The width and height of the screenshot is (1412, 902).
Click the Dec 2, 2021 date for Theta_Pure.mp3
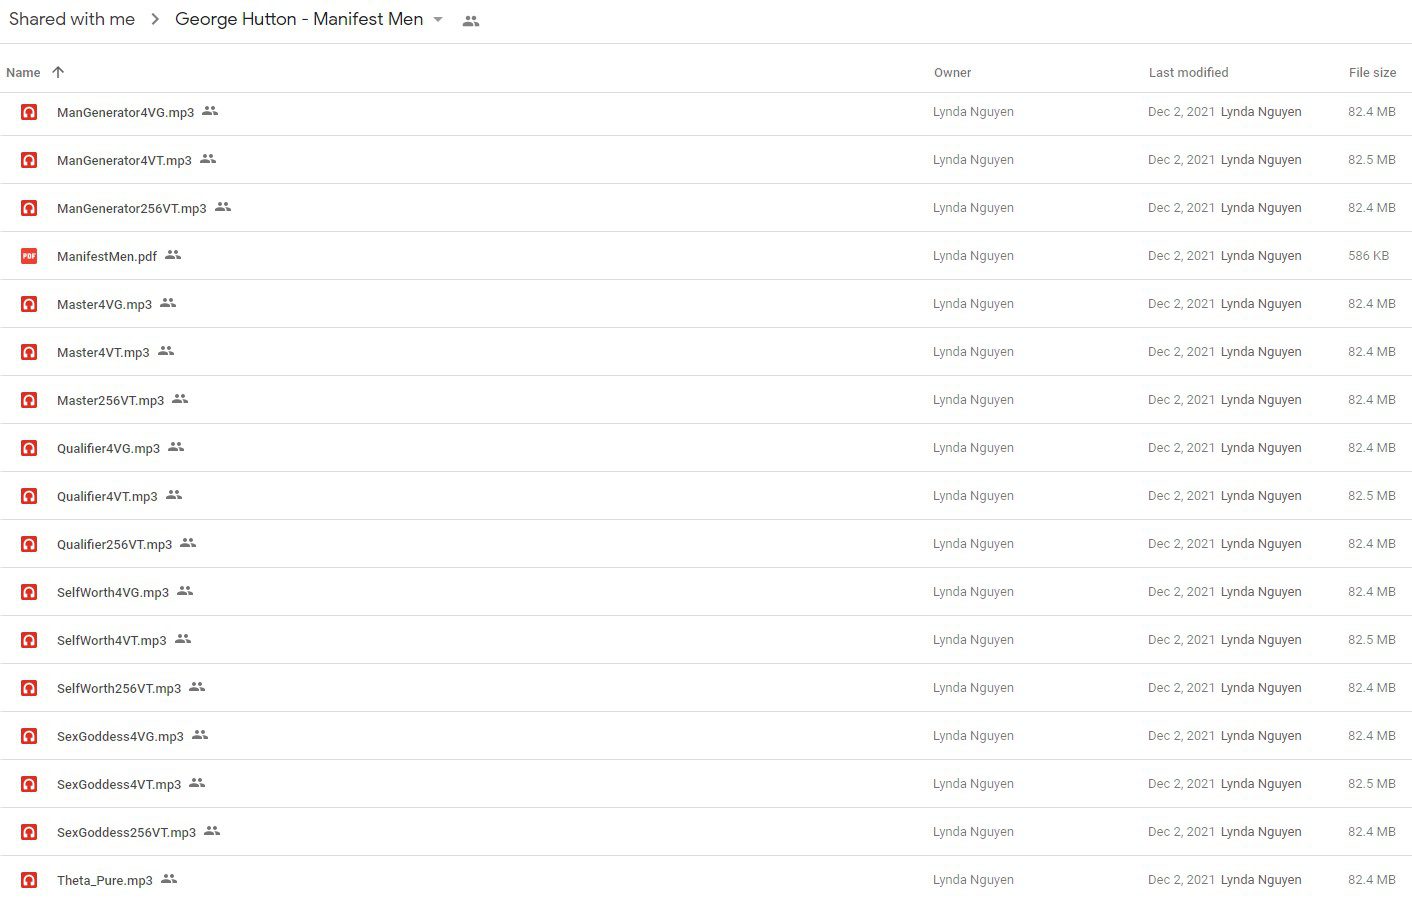[x=1181, y=880]
